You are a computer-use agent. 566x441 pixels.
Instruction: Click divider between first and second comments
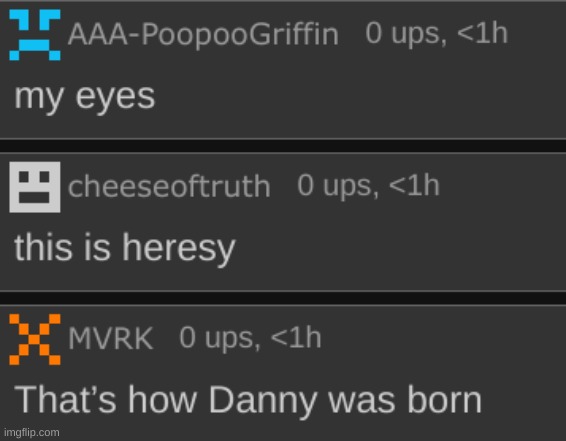click(x=283, y=146)
